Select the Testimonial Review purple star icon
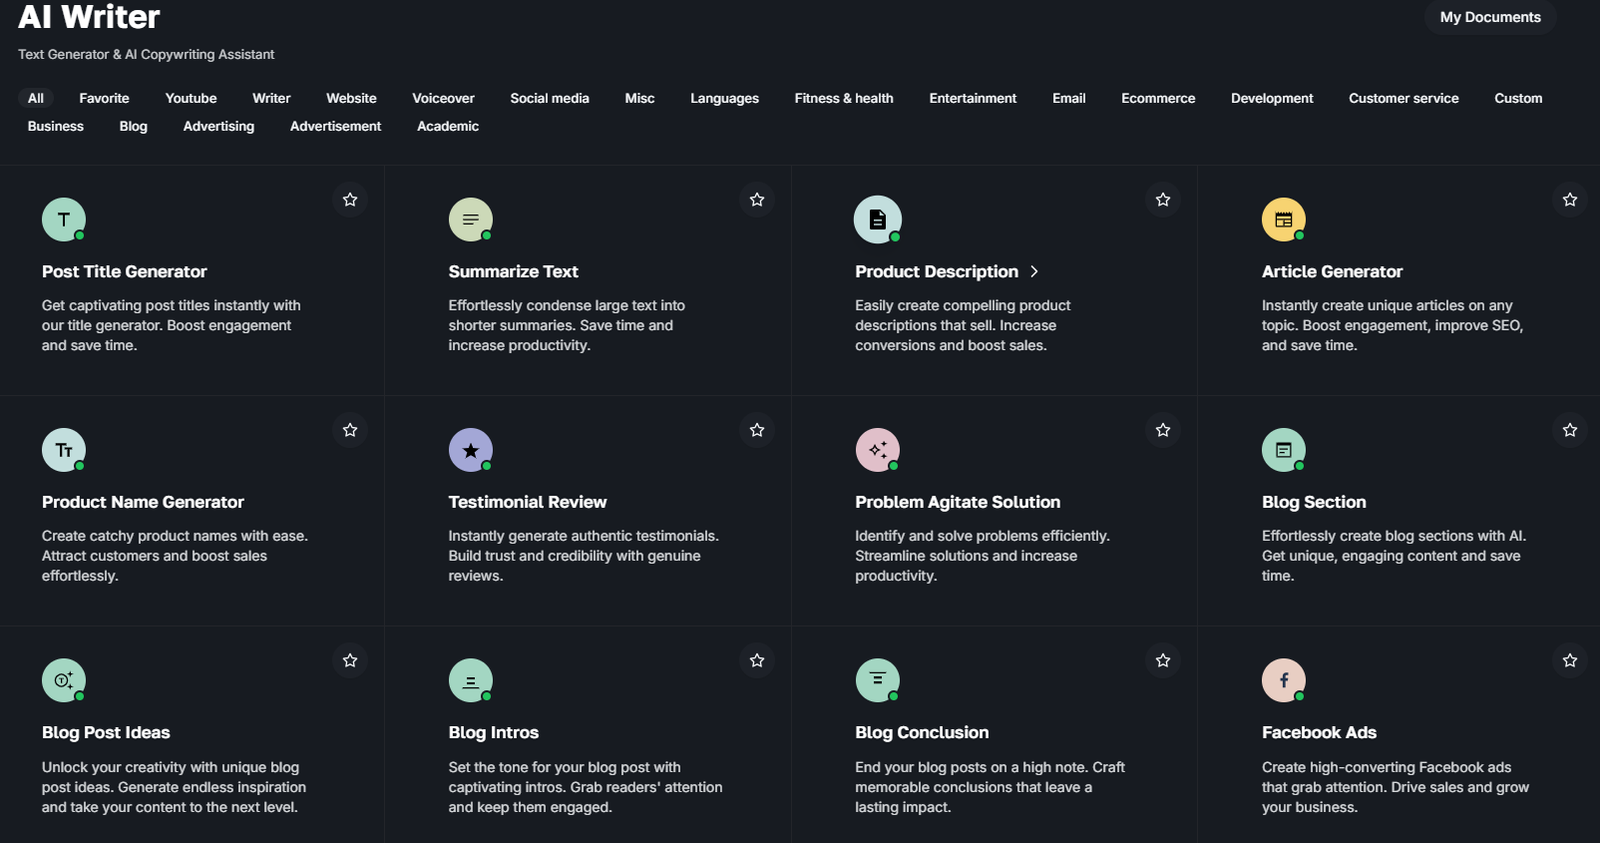This screenshot has height=843, width=1600. pos(470,450)
